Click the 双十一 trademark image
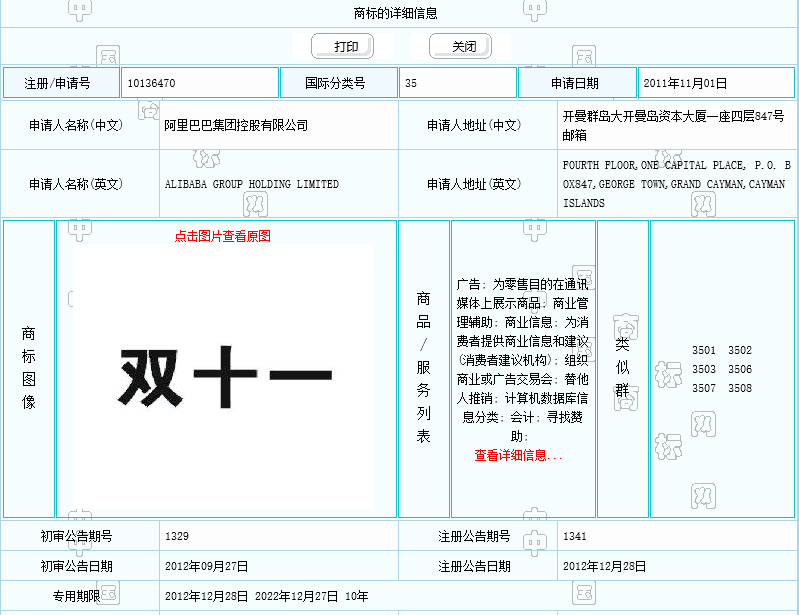Screen dimensions: 799x615 pos(223,377)
